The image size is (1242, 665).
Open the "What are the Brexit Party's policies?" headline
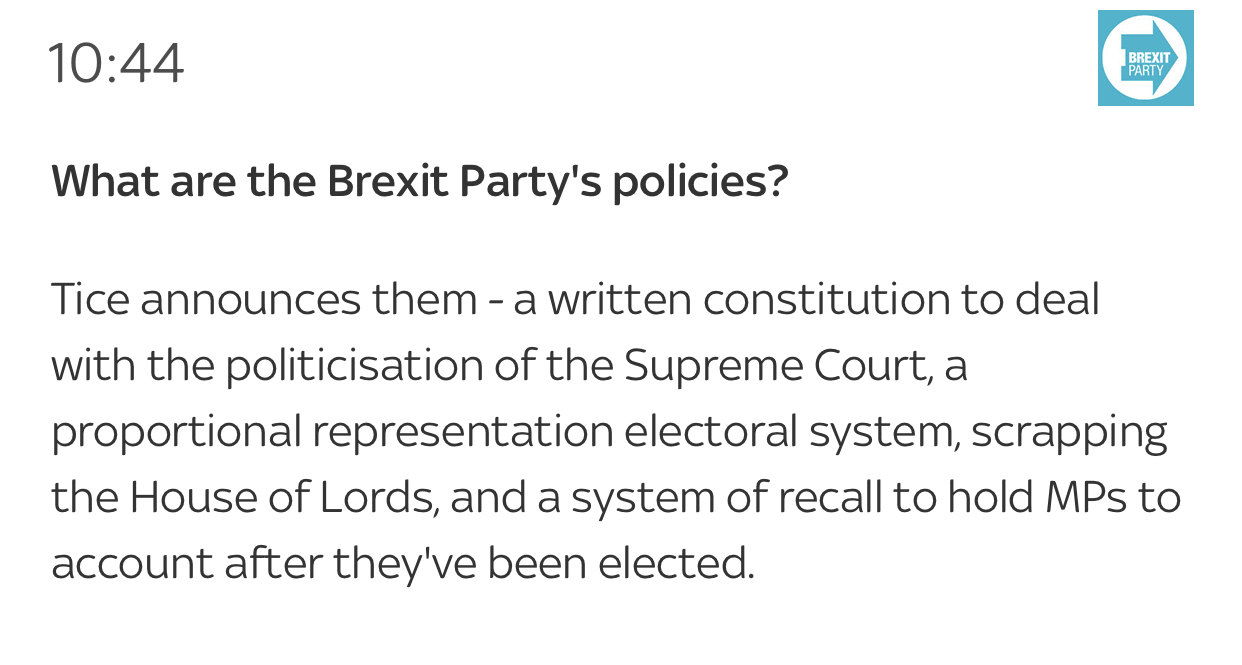click(420, 181)
